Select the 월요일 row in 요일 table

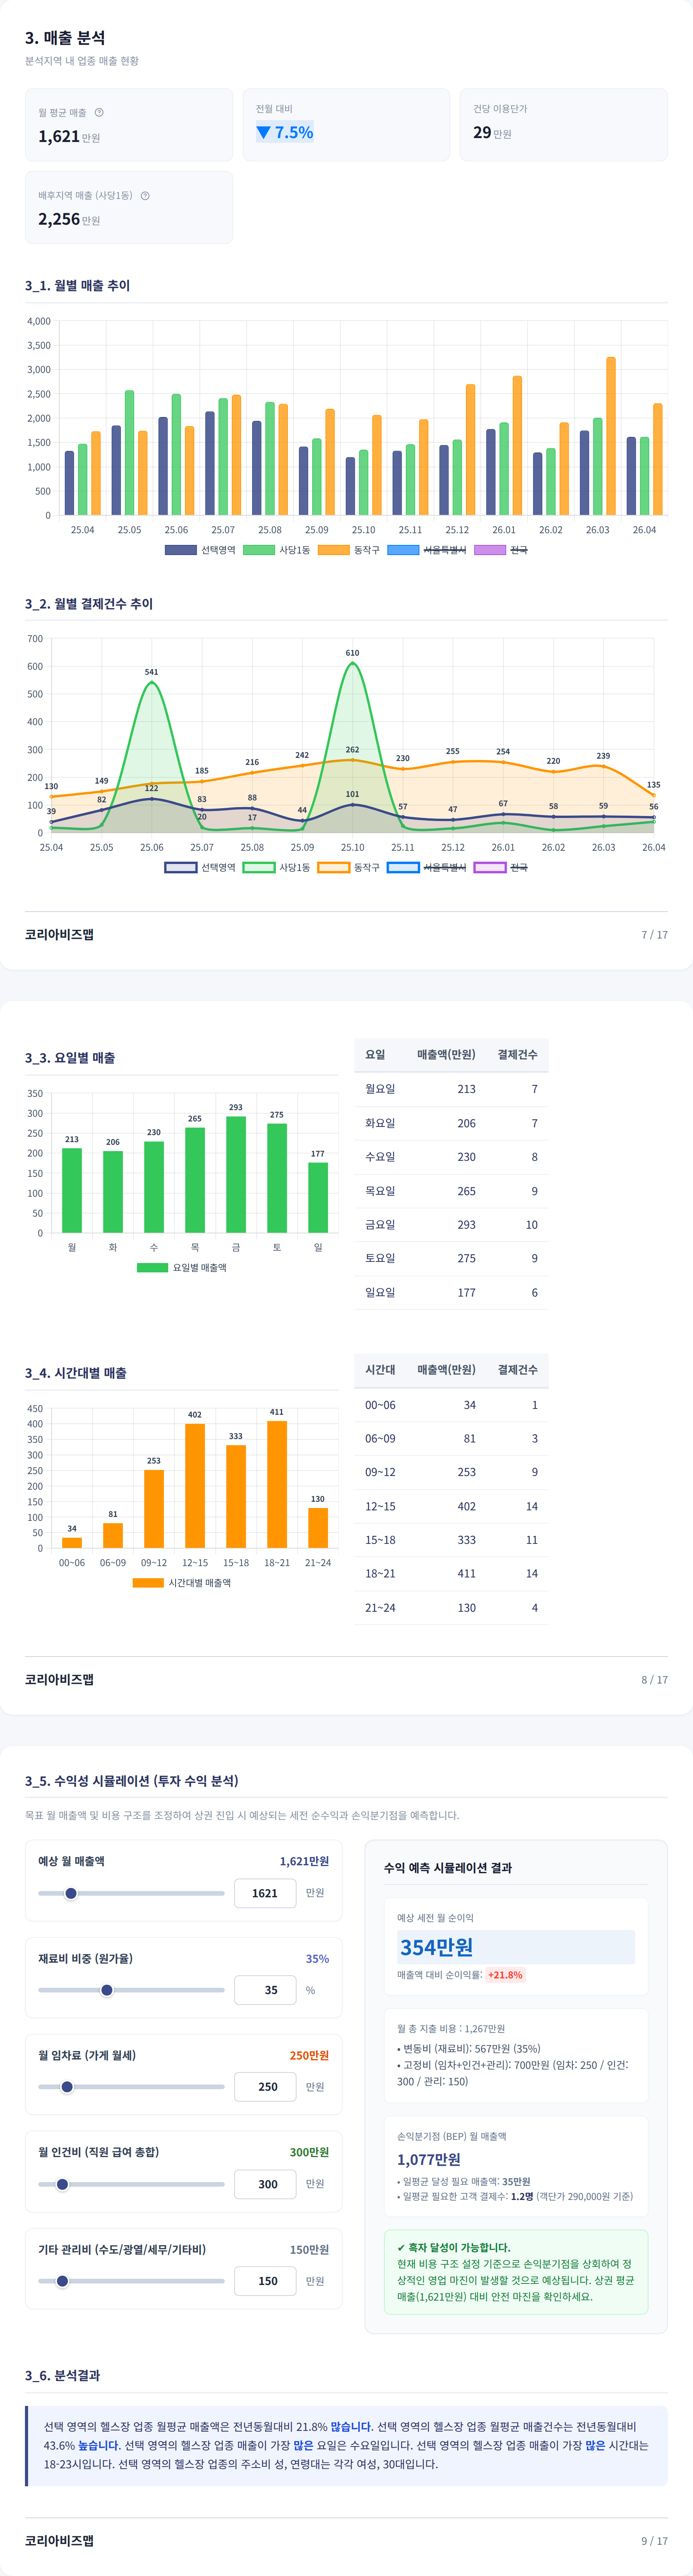coord(451,1089)
